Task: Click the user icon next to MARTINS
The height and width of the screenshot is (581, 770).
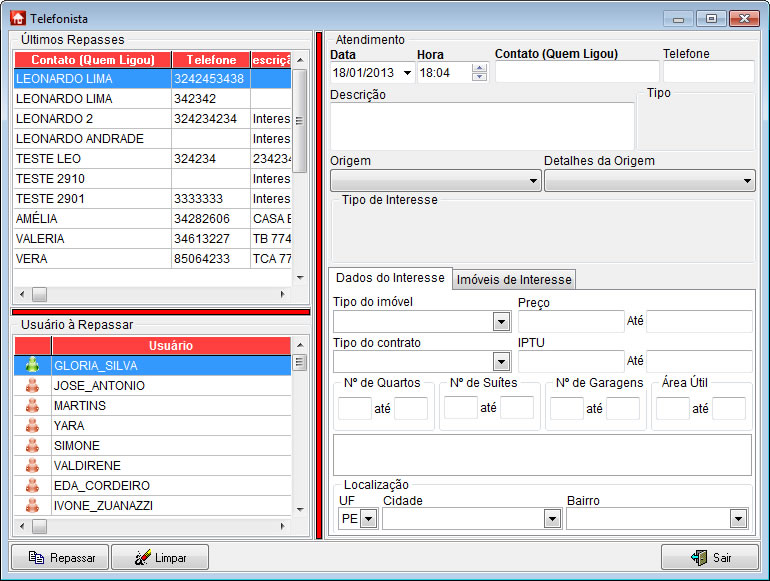Action: [32, 406]
